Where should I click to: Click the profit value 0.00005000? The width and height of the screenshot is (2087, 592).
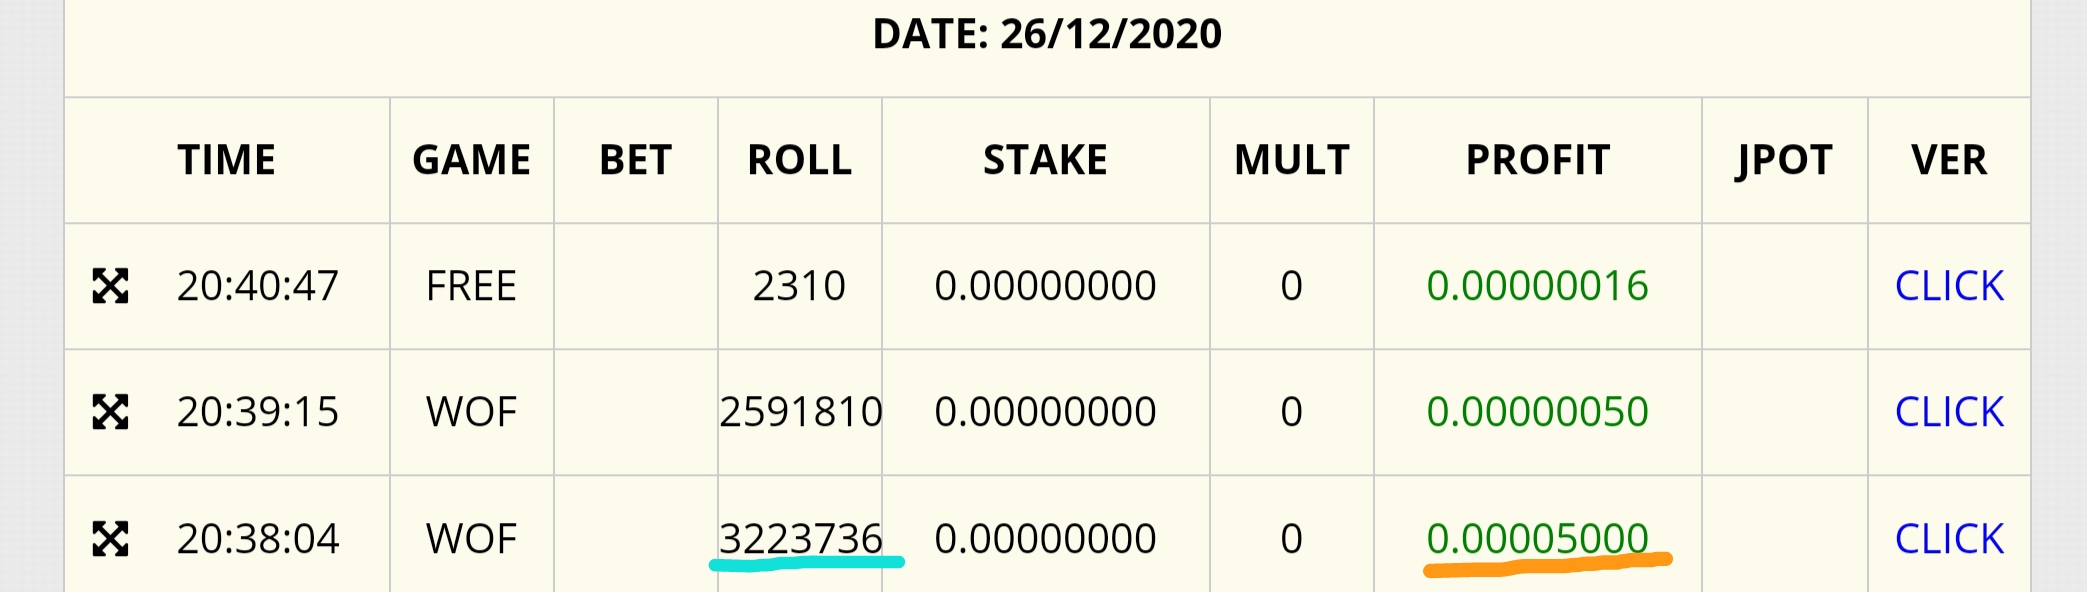coord(1538,538)
